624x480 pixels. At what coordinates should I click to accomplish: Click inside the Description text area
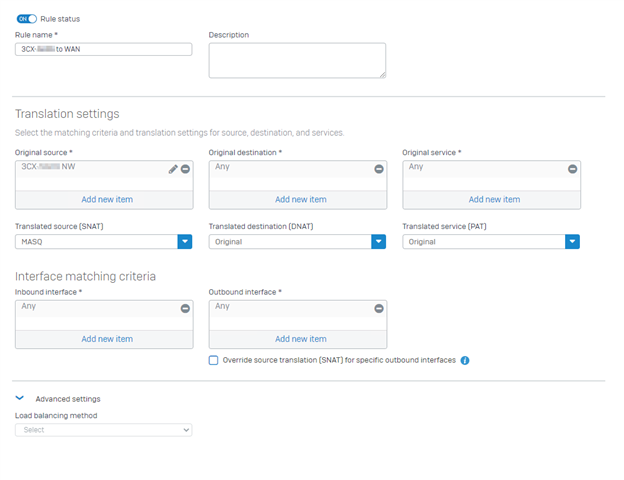297,60
